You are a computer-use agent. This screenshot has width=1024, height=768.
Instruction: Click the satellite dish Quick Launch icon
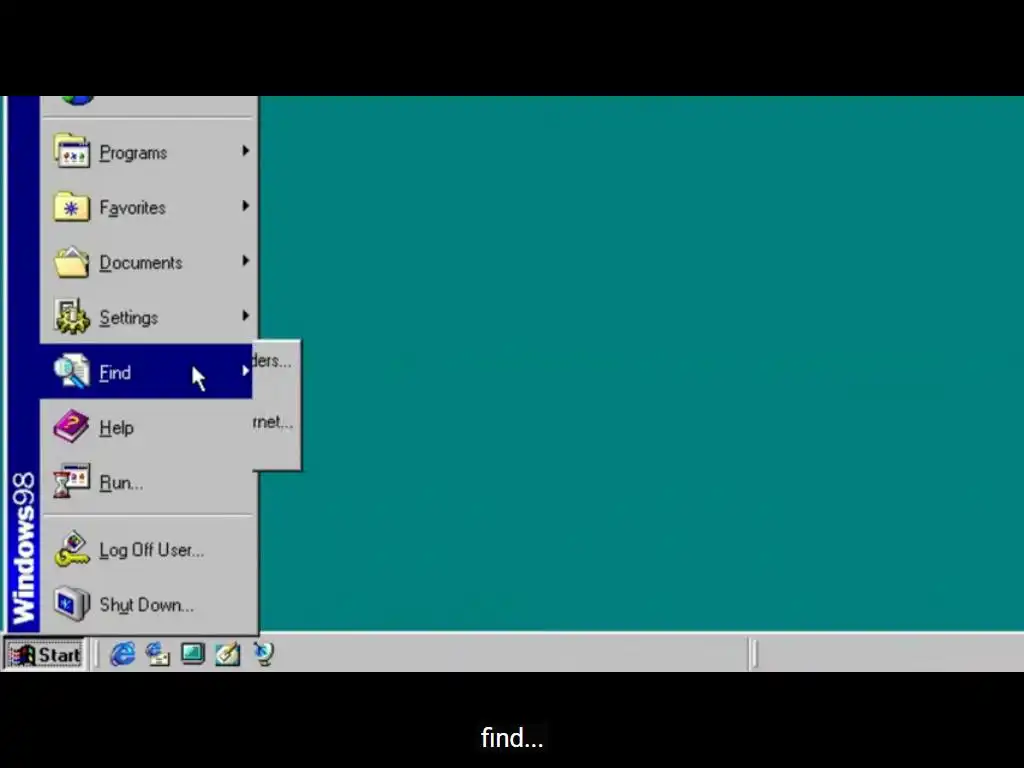point(264,654)
